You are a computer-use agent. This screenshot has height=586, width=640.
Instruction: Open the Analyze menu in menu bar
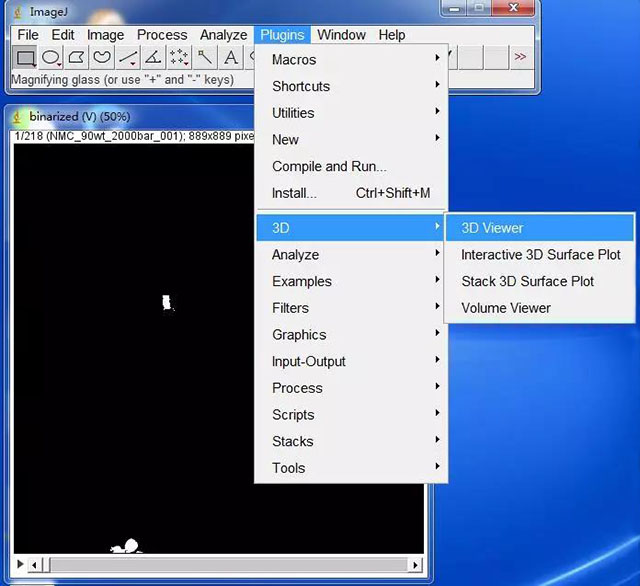(223, 34)
